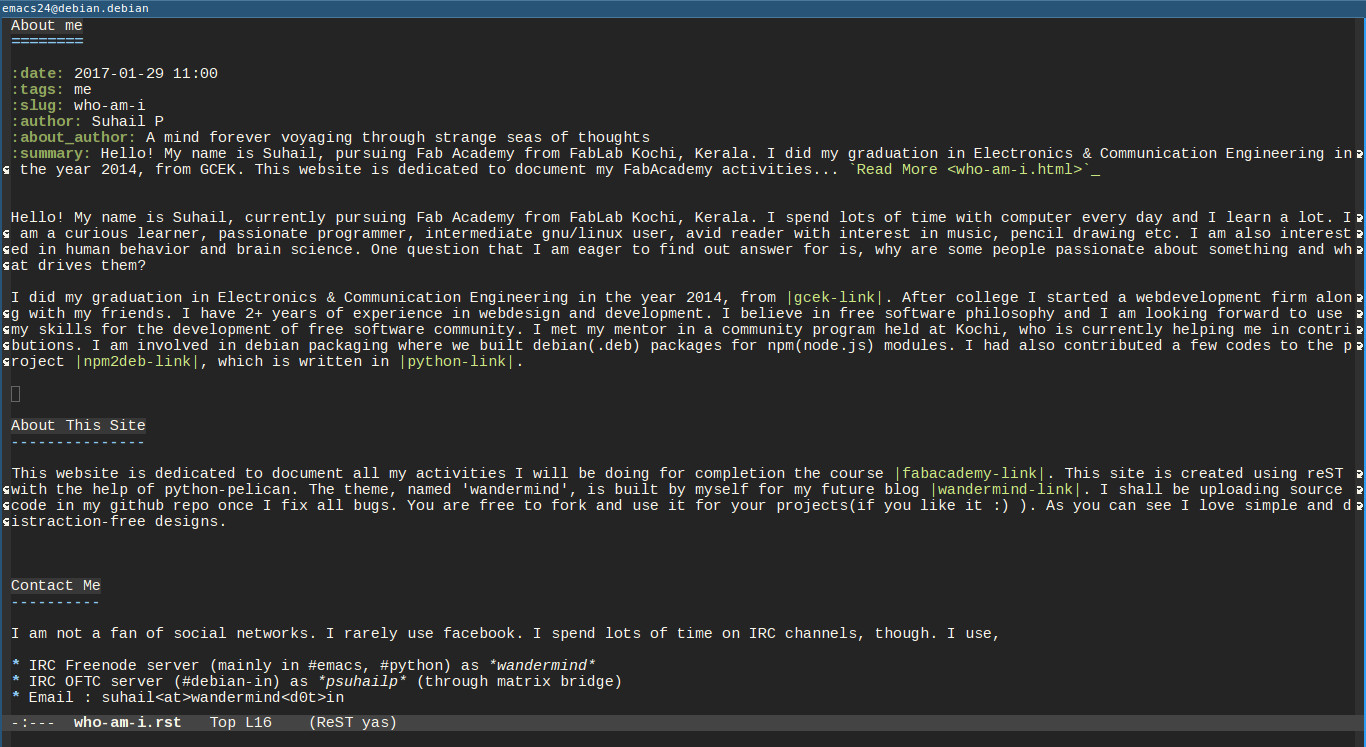The width and height of the screenshot is (1366, 747).
Task: Click the author value "Suhail P"
Action: (128, 122)
